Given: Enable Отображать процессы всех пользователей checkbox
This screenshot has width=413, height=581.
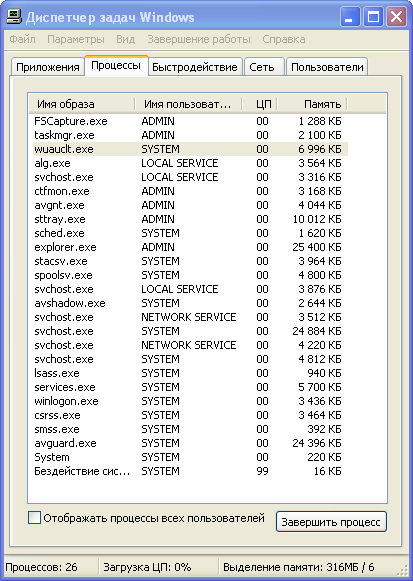Looking at the screenshot, I should click(x=34, y=518).
